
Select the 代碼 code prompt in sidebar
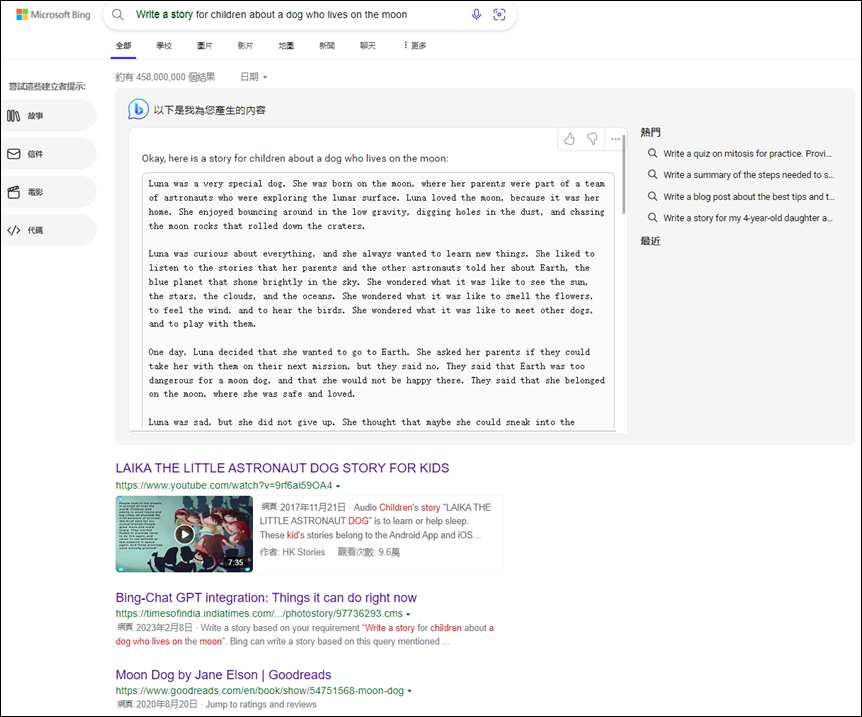click(x=48, y=230)
